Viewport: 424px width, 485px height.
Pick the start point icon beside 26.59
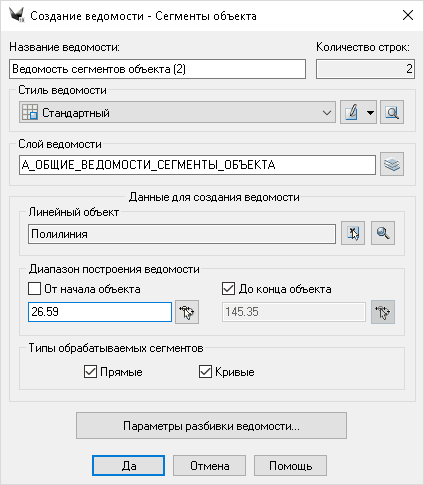(x=187, y=312)
